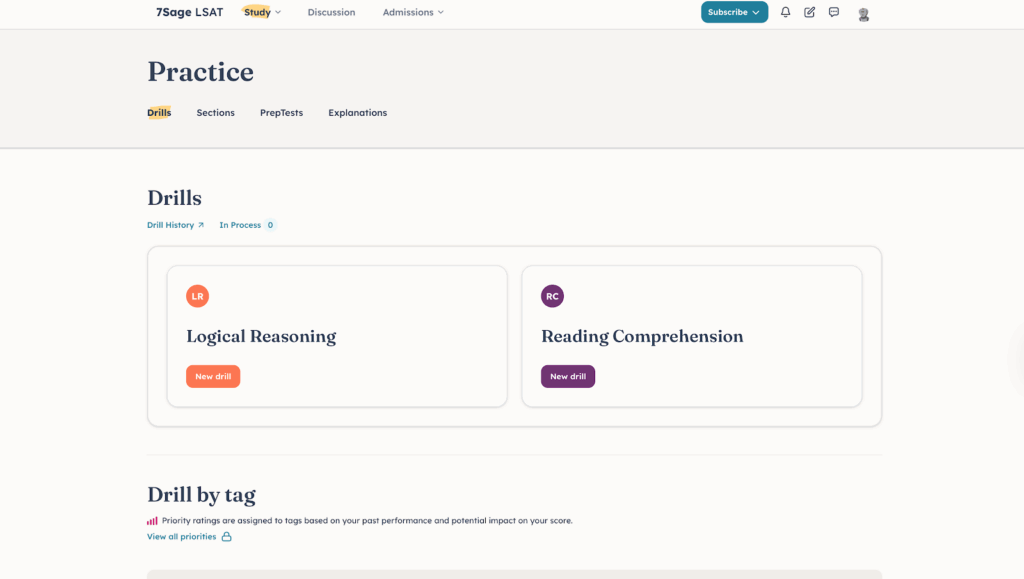
Task: Click the orange LR circle badge
Action: [197, 296]
